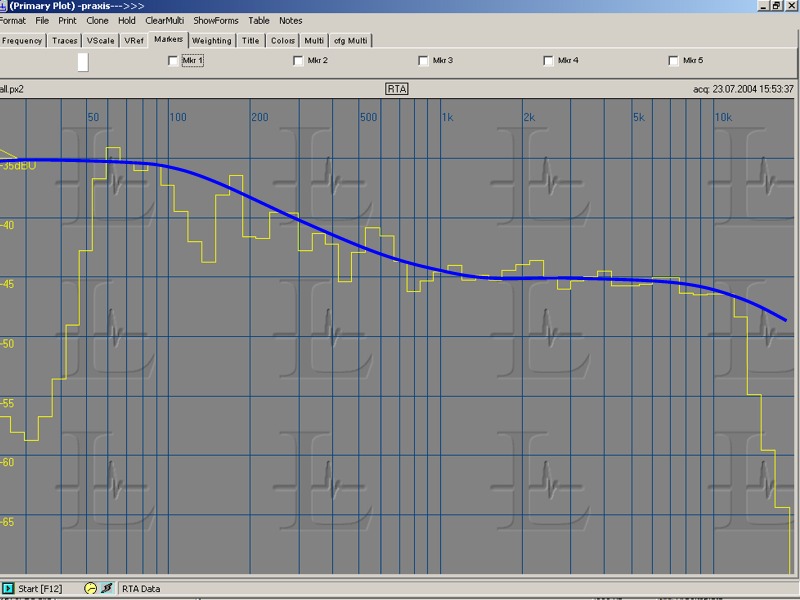Open the ShowForms menu
Screen dimensions: 800x600
click(x=216, y=20)
